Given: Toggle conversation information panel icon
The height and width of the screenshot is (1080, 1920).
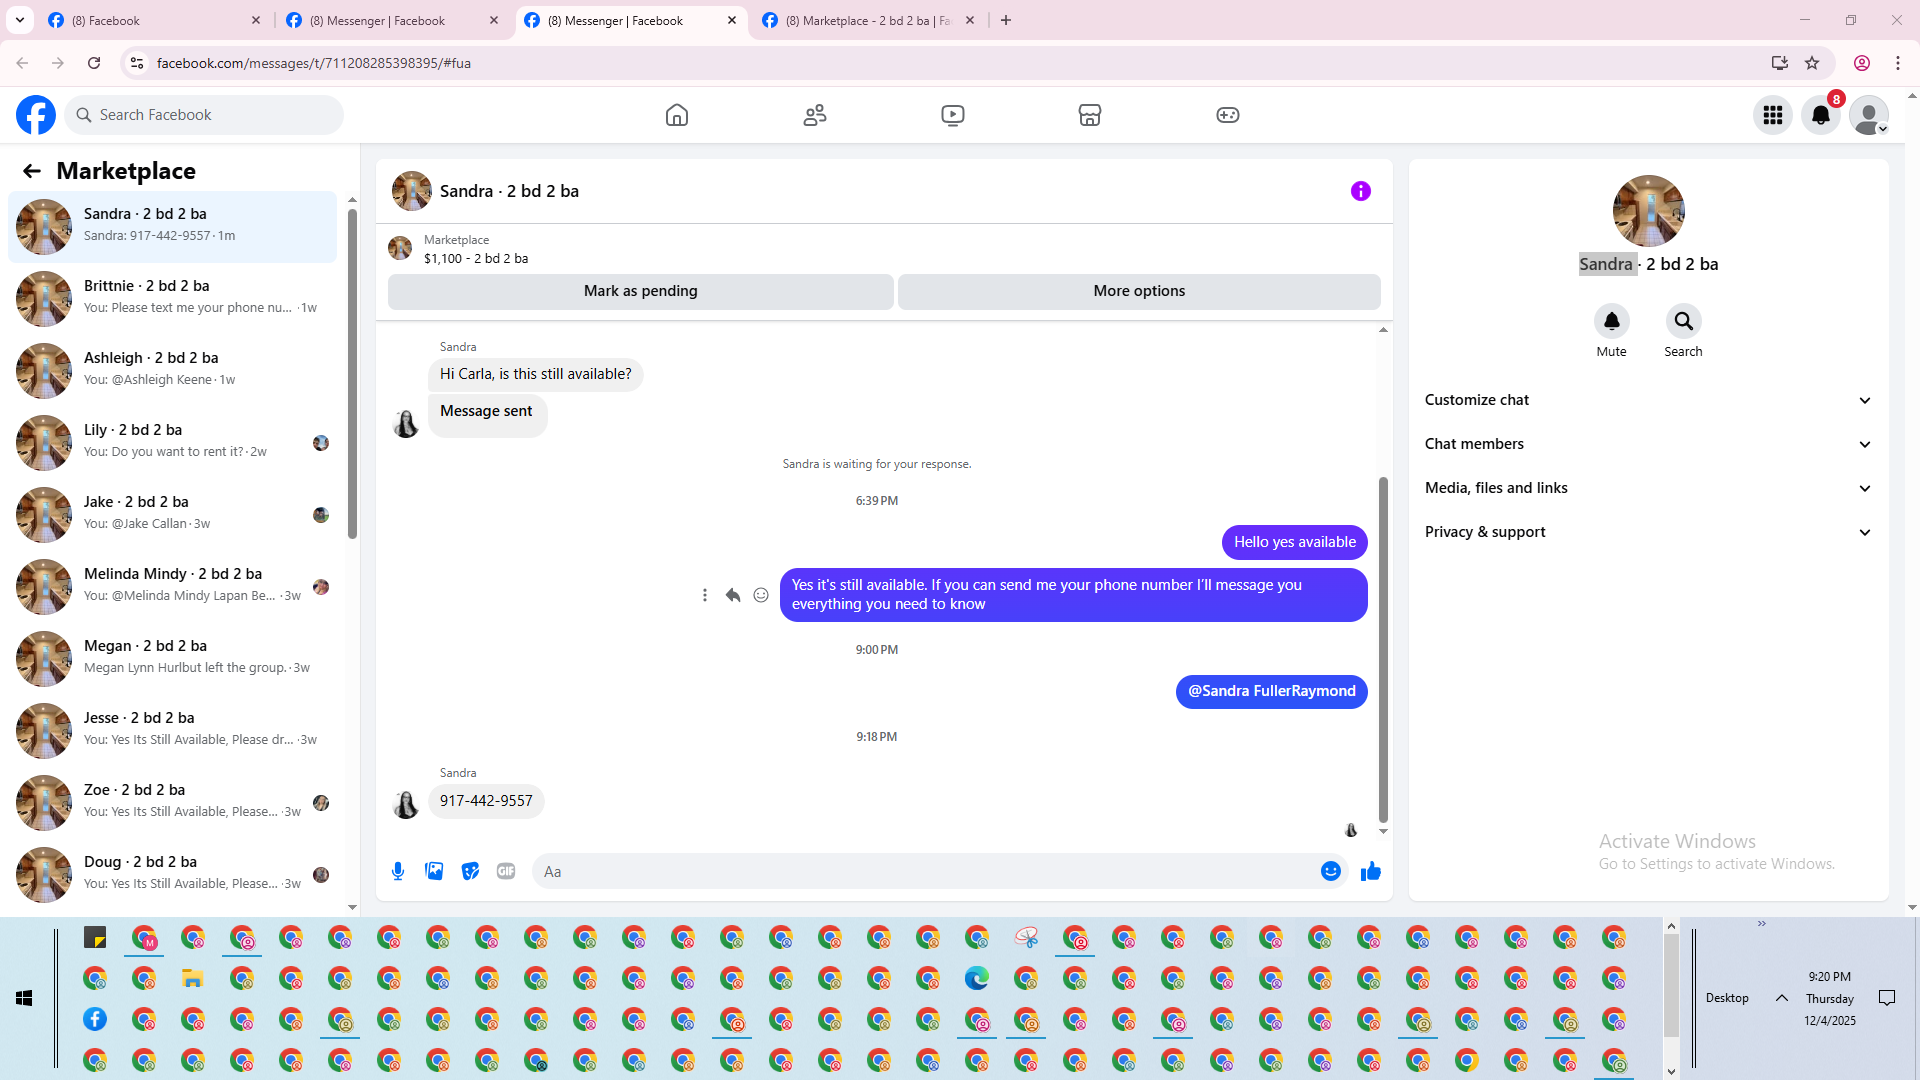Looking at the screenshot, I should (x=1360, y=191).
